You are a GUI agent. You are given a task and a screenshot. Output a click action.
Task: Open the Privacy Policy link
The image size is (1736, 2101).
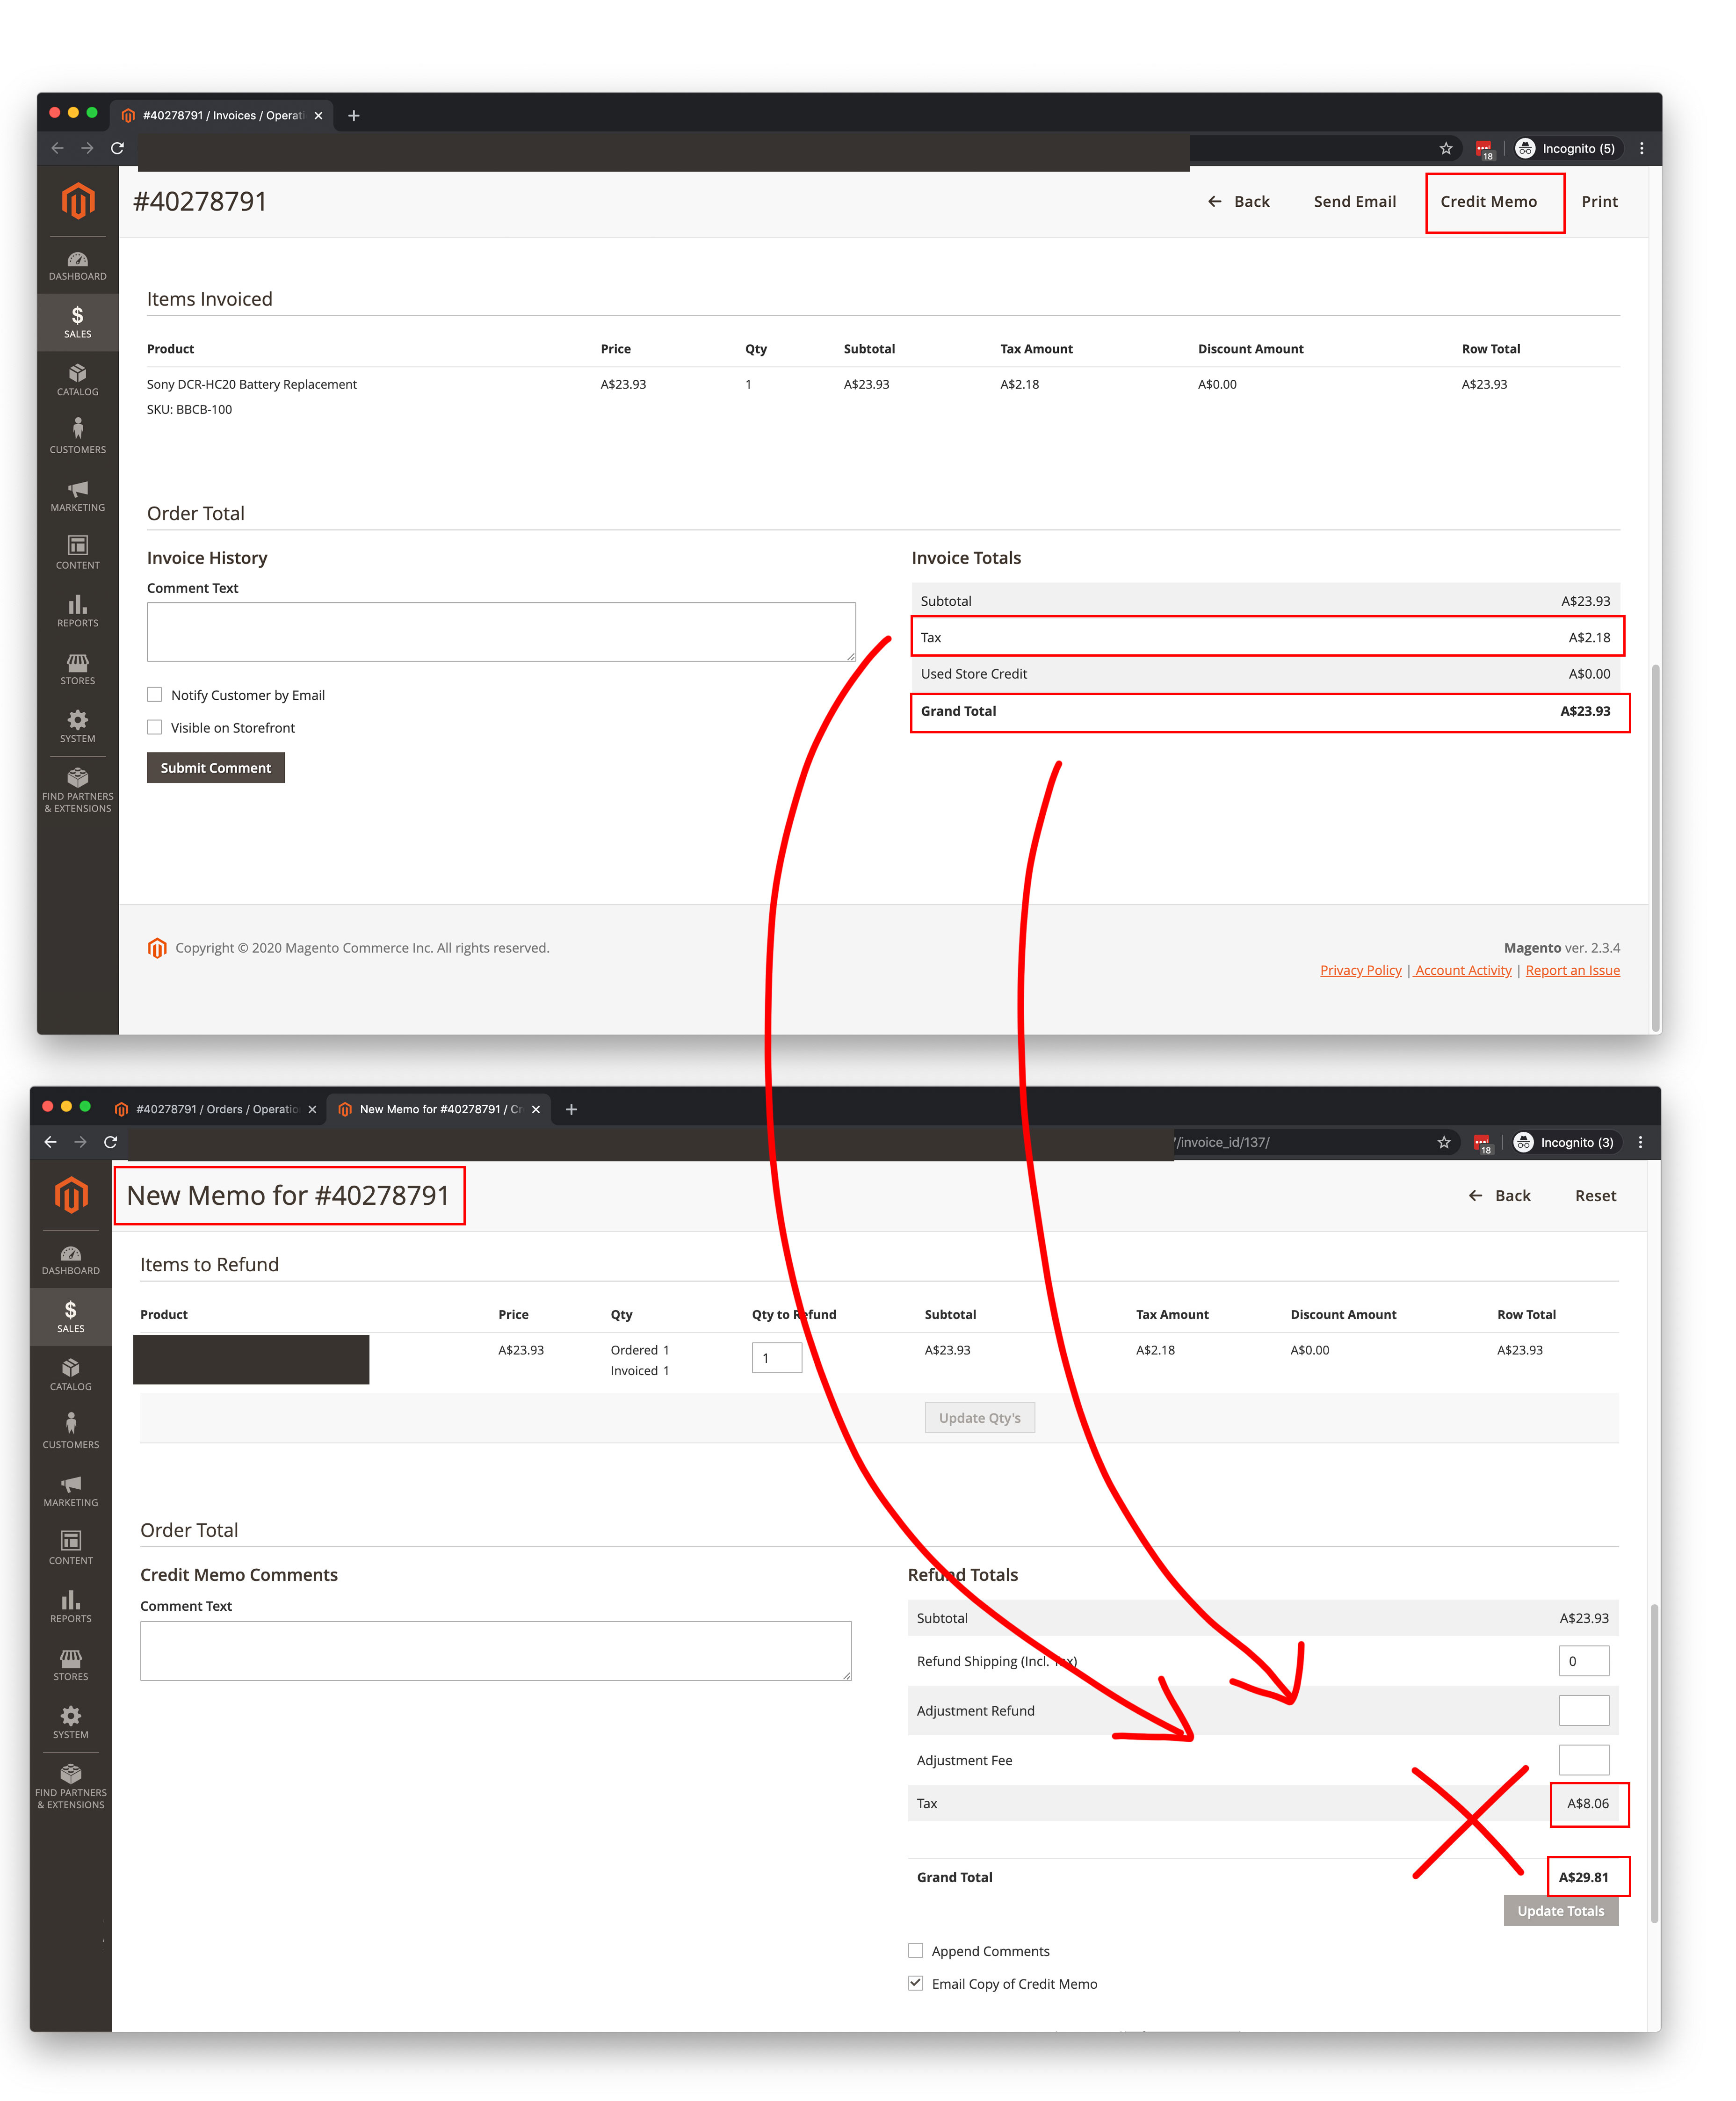(x=1360, y=970)
